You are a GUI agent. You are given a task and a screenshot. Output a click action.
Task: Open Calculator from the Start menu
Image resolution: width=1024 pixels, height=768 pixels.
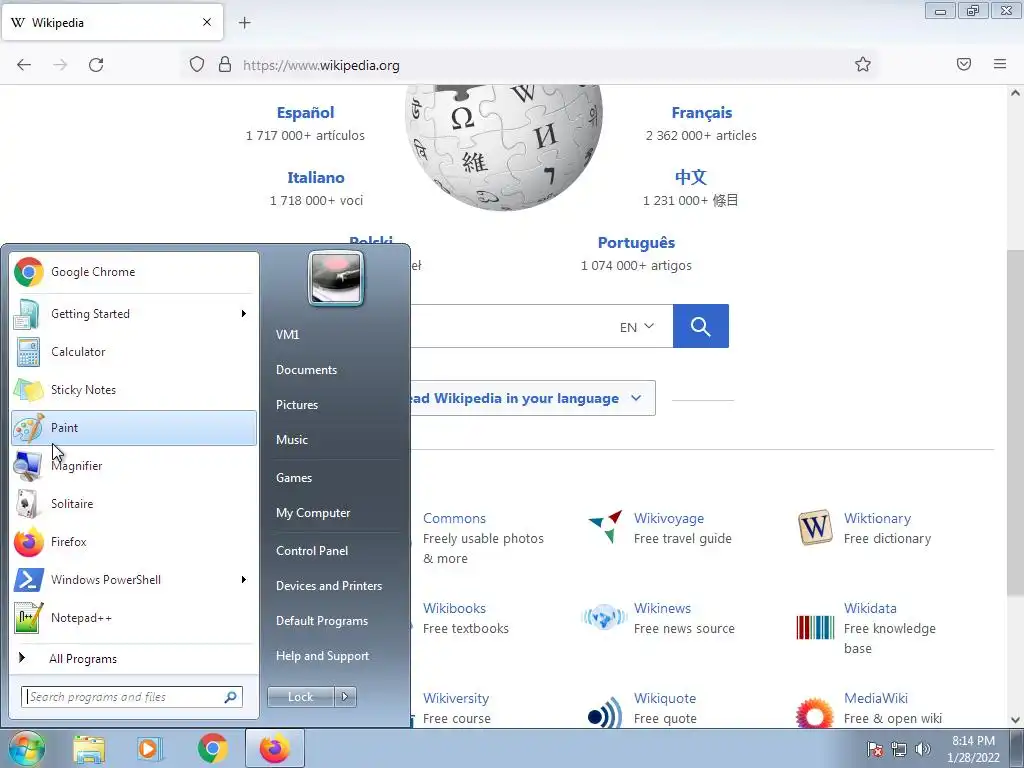(134, 351)
